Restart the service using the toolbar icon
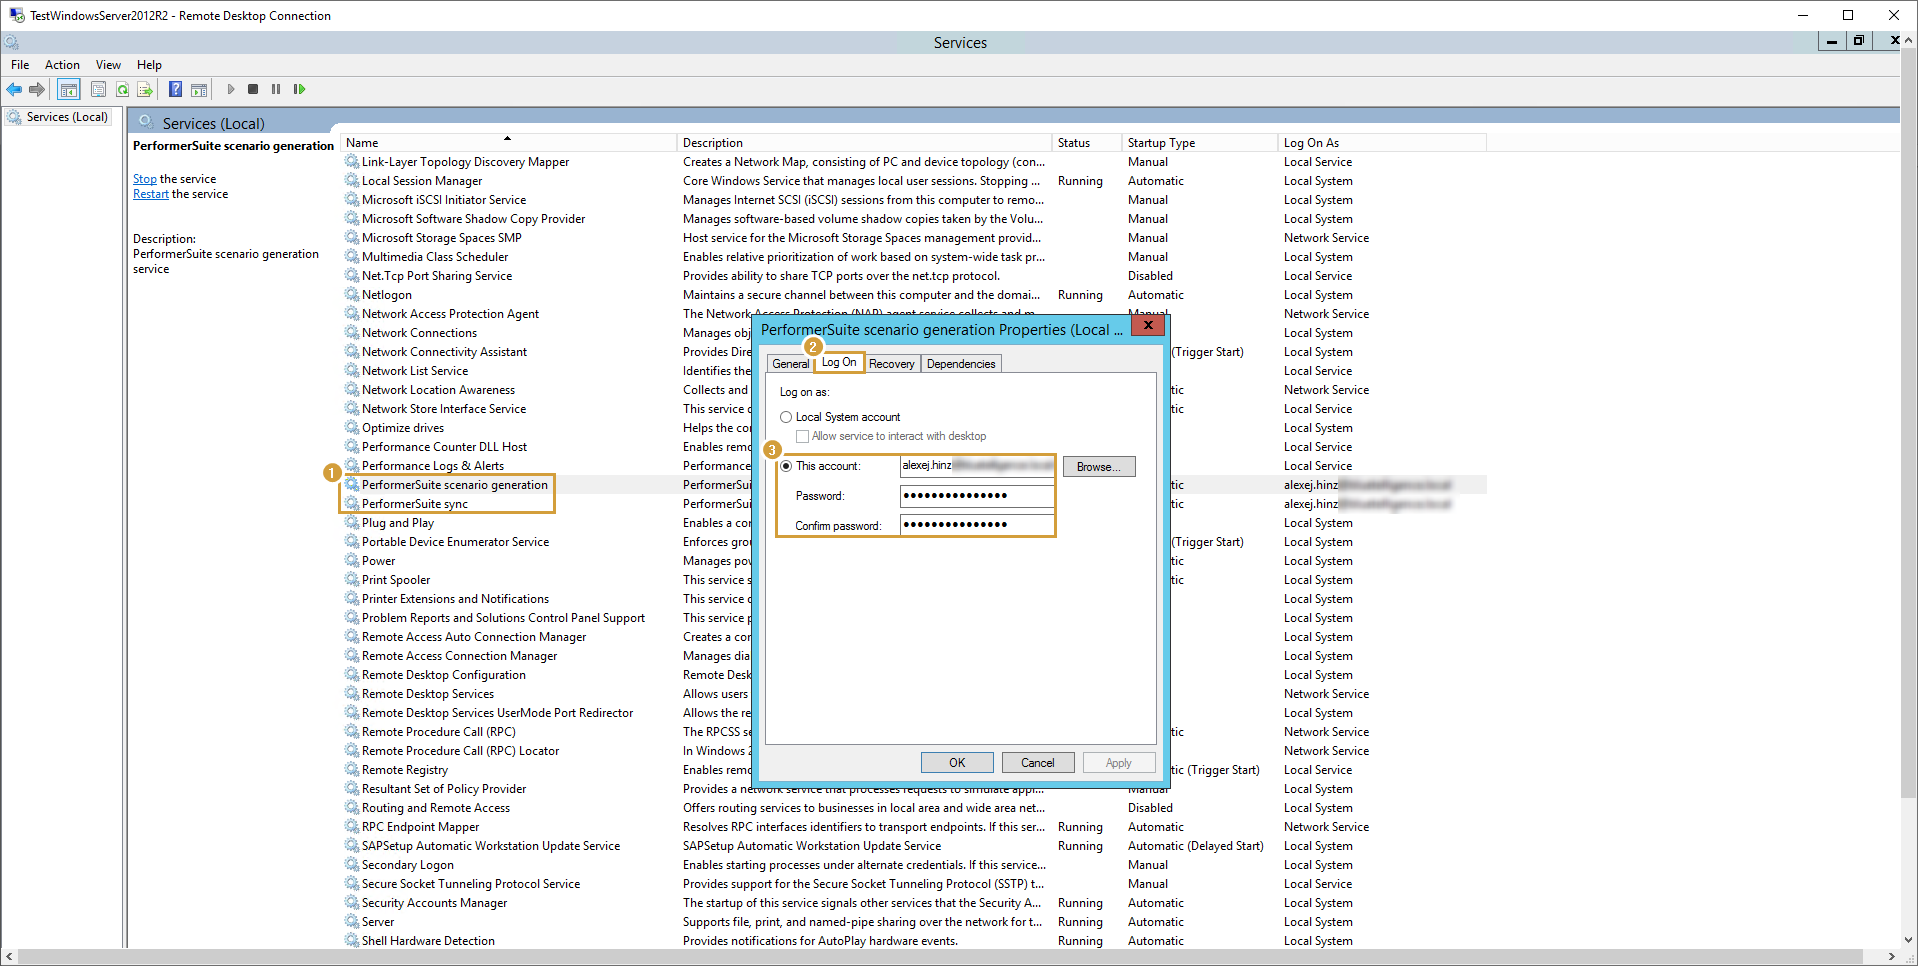The height and width of the screenshot is (966, 1918). (x=299, y=90)
